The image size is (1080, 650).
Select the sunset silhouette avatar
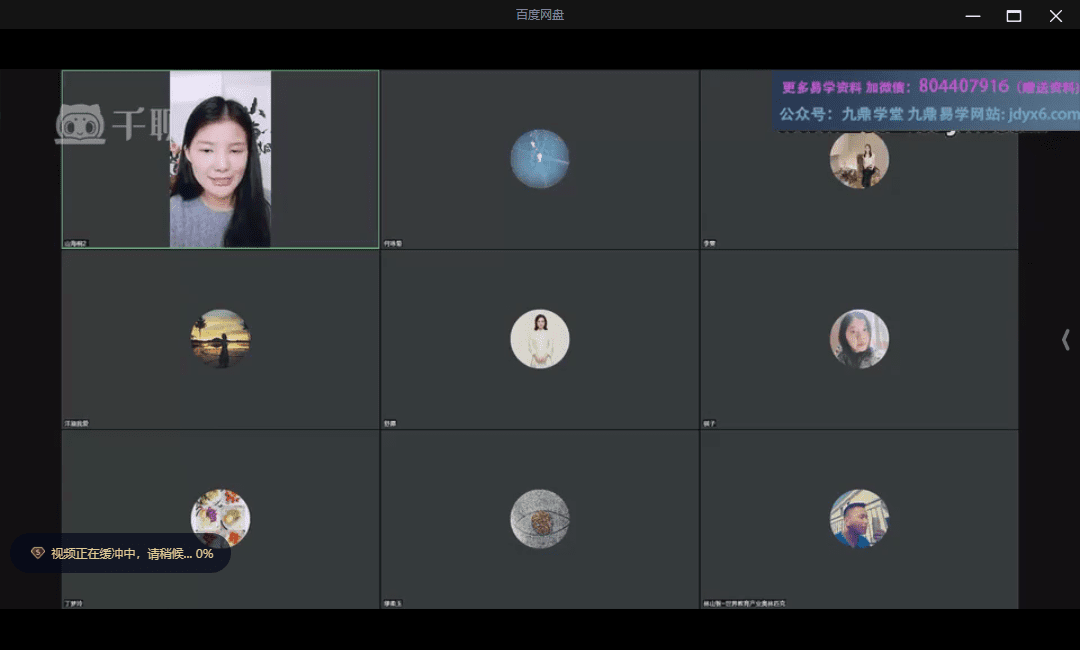220,339
